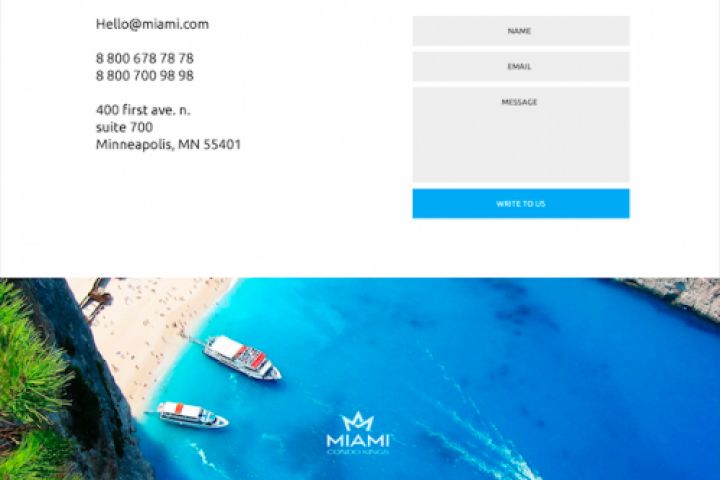Submit the form with WRITE TO US
720x480 pixels.
(521, 203)
